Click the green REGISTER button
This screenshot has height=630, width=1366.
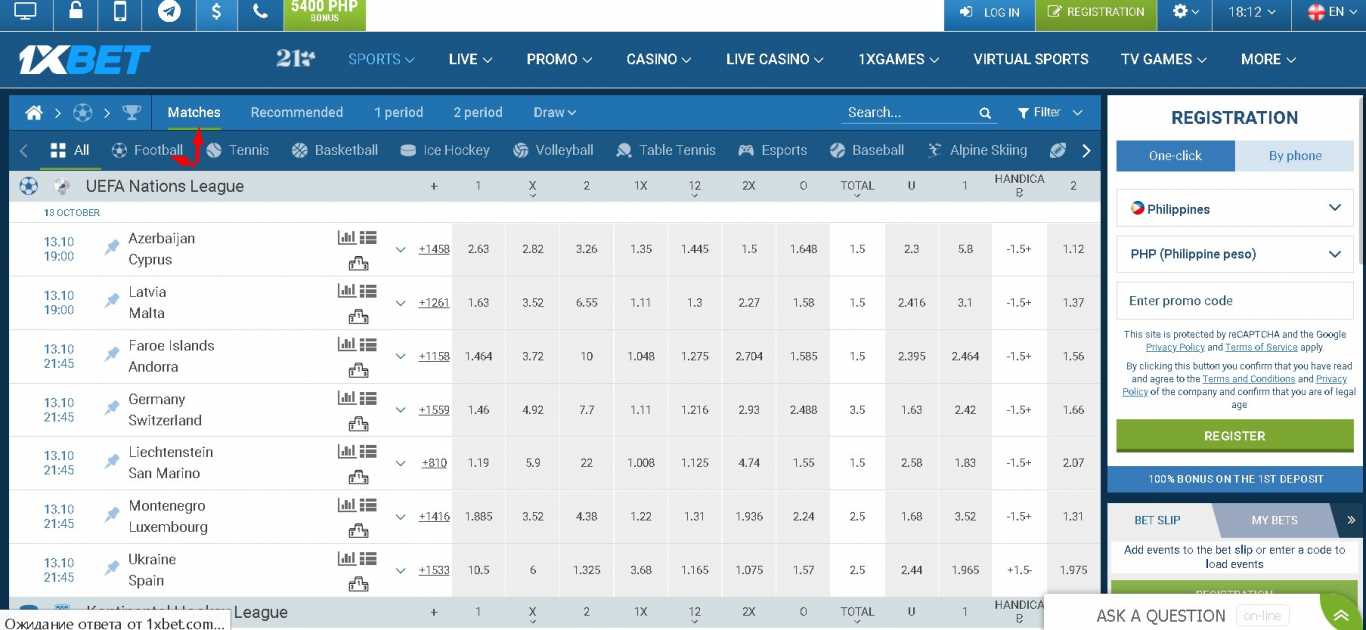coord(1235,436)
